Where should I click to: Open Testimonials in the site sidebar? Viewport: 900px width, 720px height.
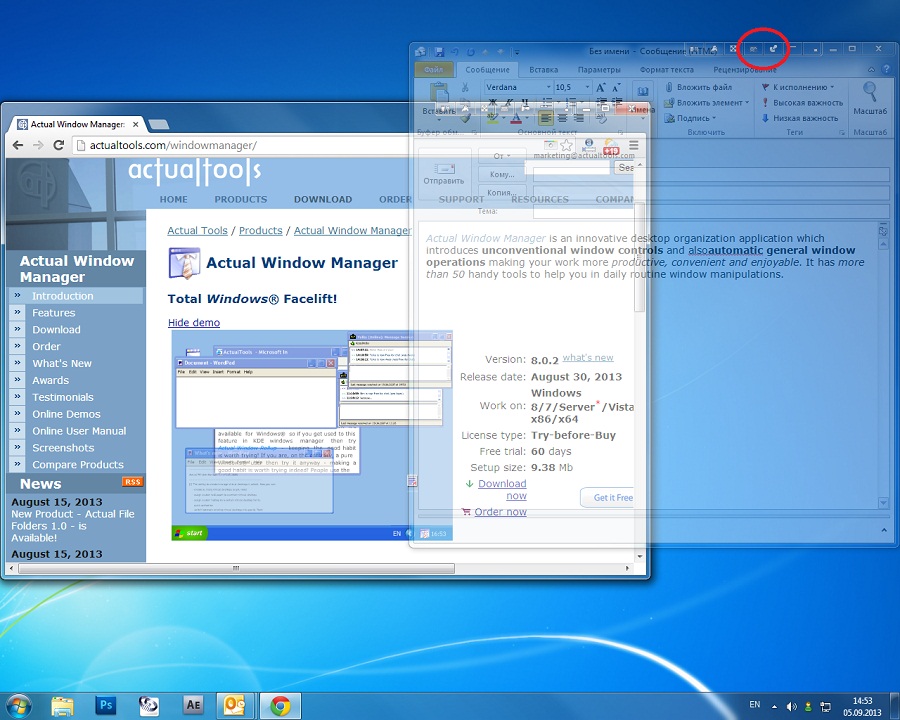pos(63,397)
